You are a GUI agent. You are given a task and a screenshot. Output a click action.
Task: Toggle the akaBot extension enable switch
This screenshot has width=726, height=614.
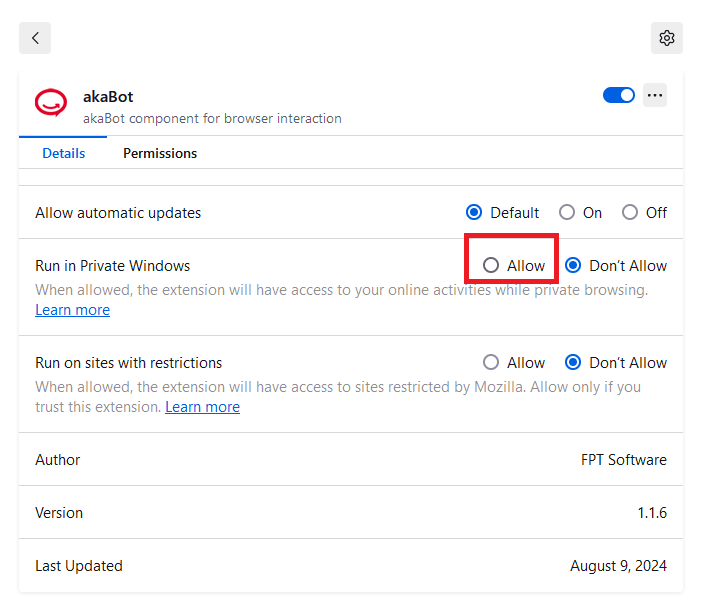[619, 95]
